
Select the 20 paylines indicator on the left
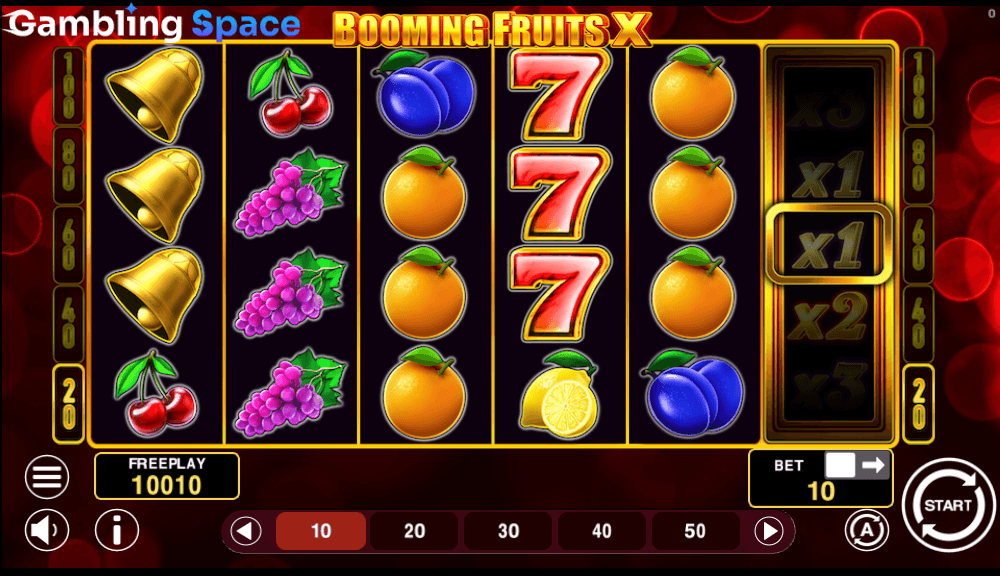click(68, 404)
